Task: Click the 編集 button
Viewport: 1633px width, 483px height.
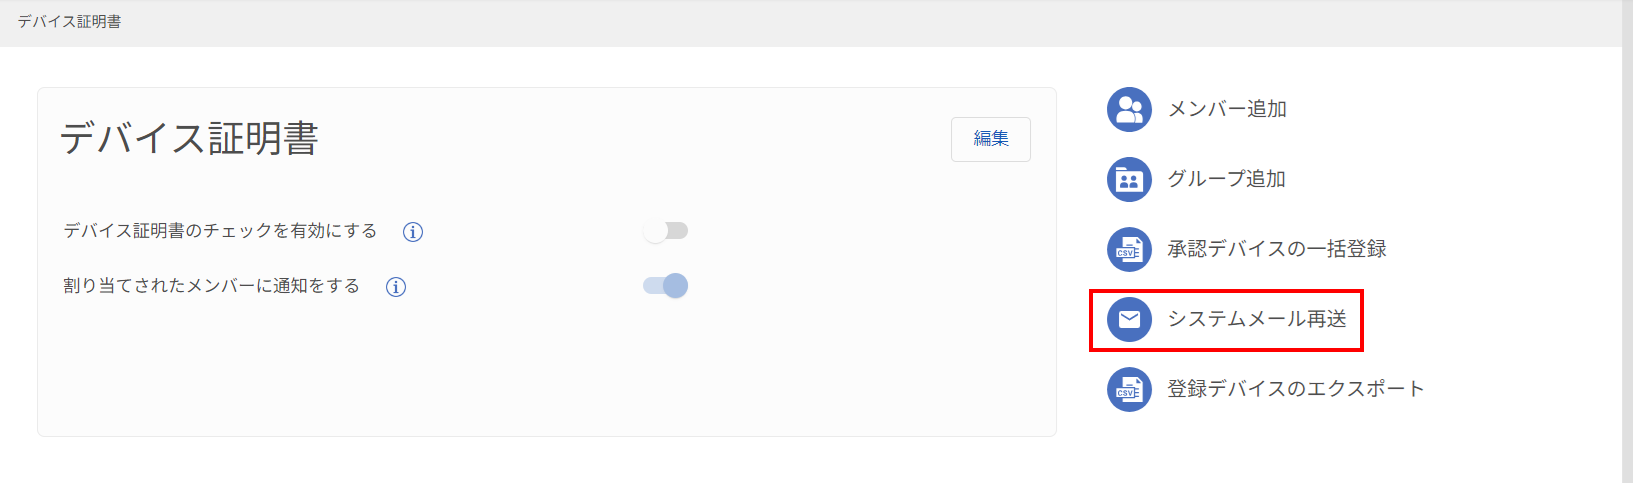Action: coord(991,139)
